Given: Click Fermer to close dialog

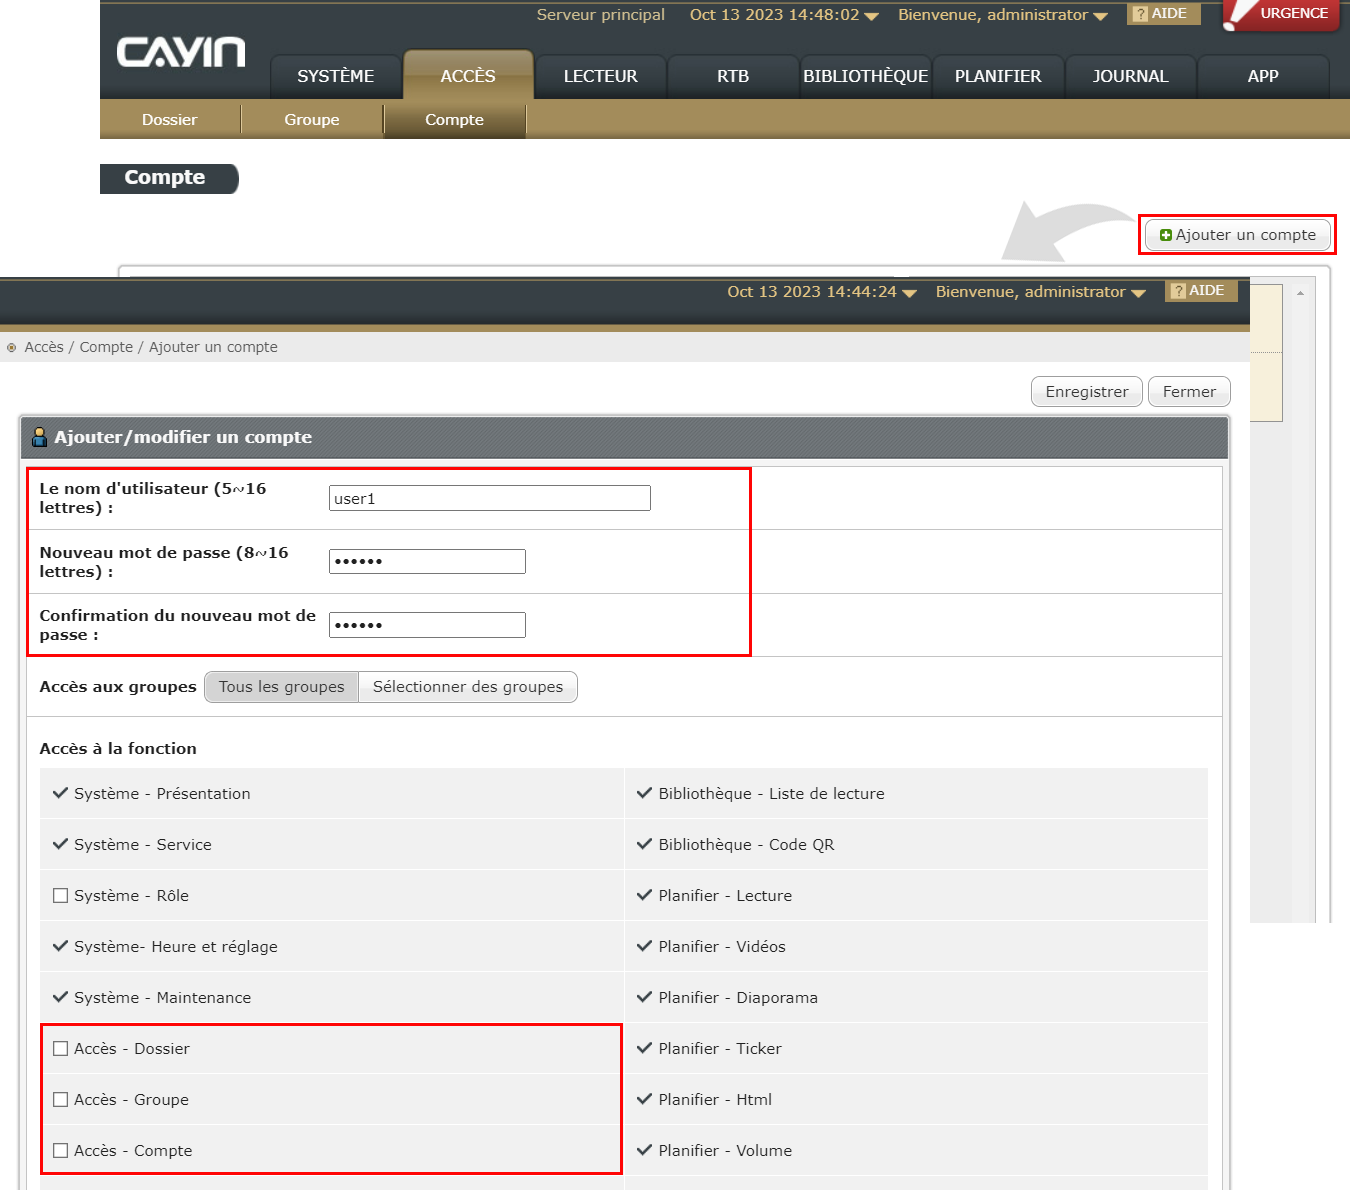Looking at the screenshot, I should [1189, 392].
